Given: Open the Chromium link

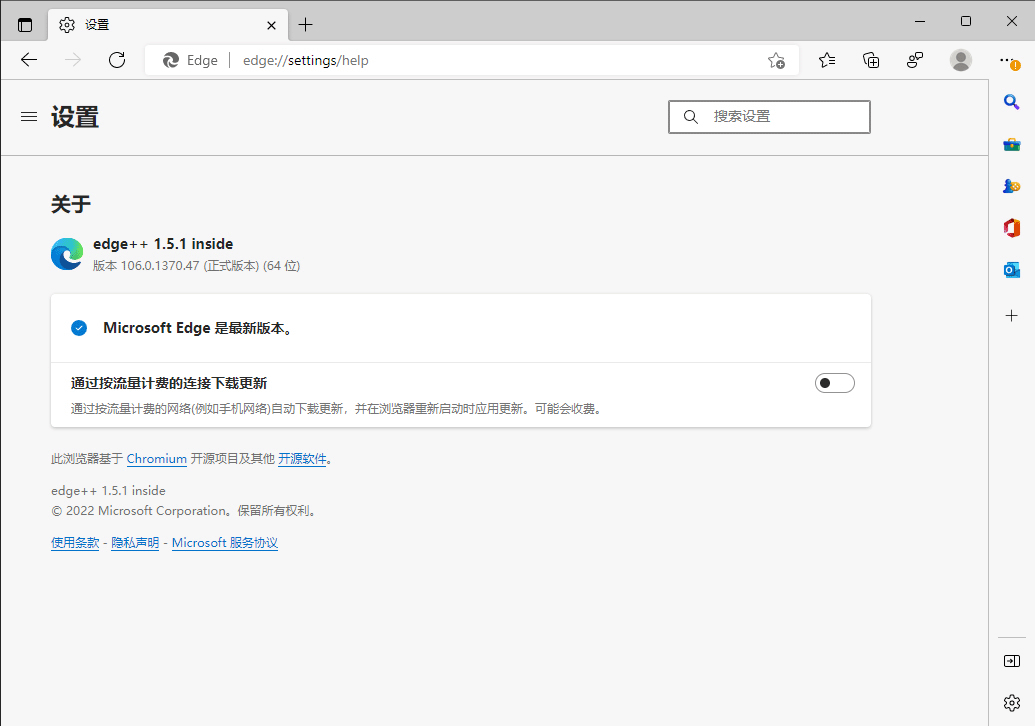Looking at the screenshot, I should (156, 459).
